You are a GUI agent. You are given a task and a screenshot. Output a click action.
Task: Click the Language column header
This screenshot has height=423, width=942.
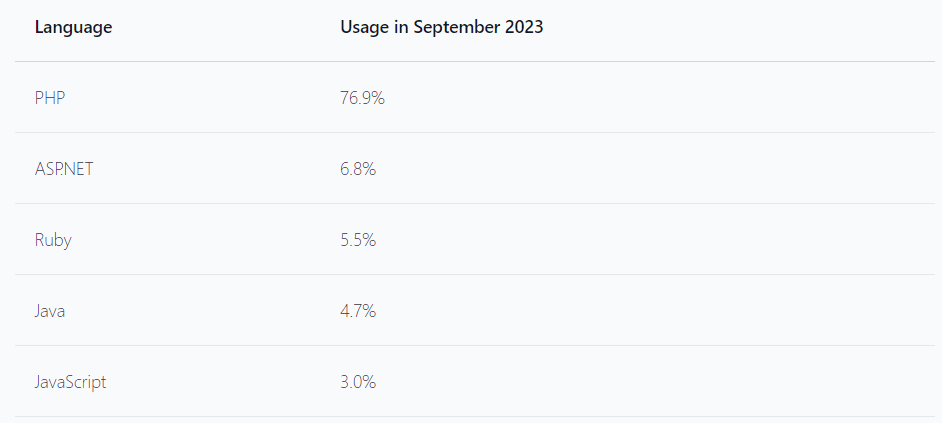click(x=73, y=27)
